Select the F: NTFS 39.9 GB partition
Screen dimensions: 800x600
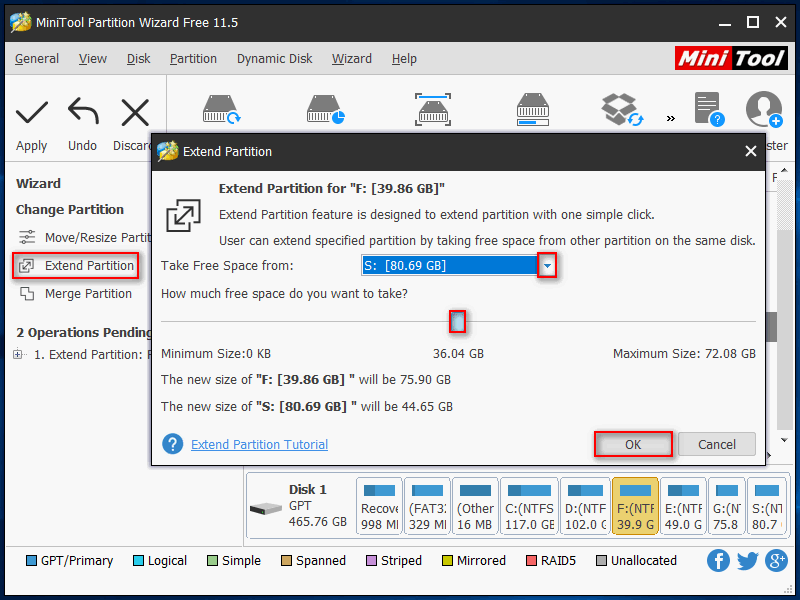pyautogui.click(x=635, y=506)
